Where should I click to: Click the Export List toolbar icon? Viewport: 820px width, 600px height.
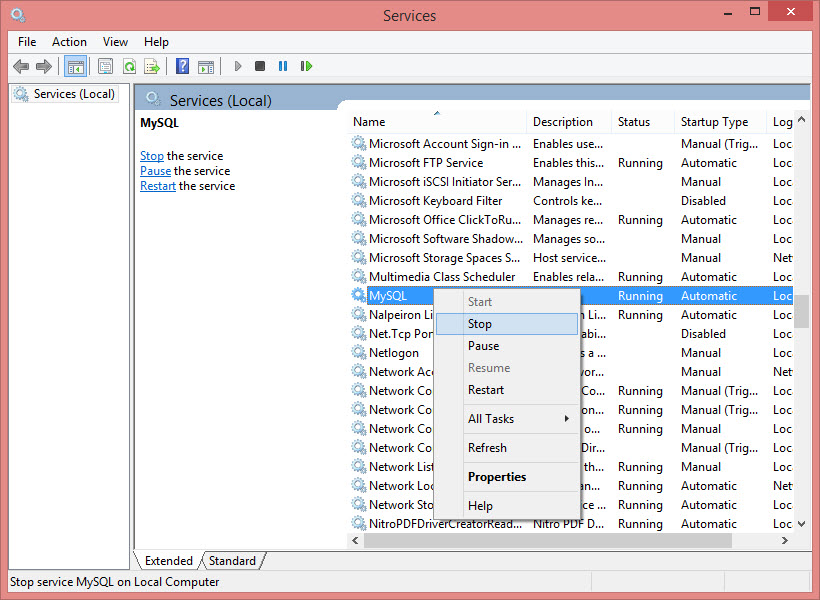click(152, 66)
